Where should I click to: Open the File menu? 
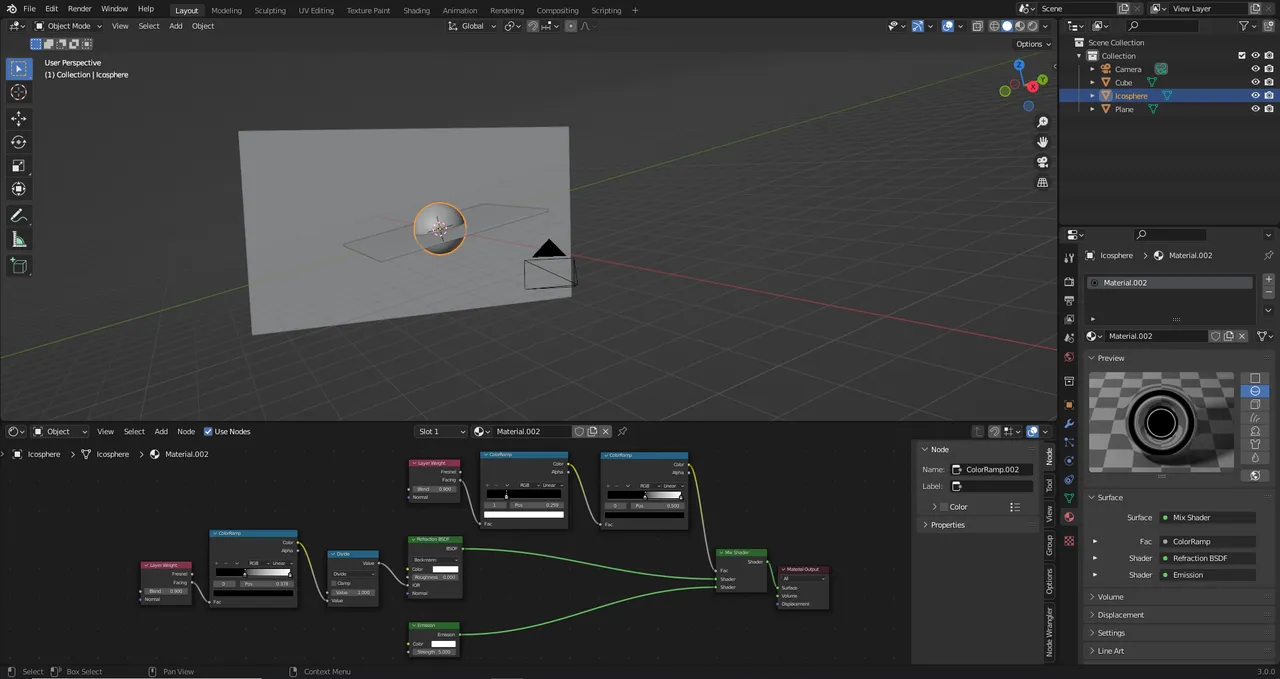(29, 9)
